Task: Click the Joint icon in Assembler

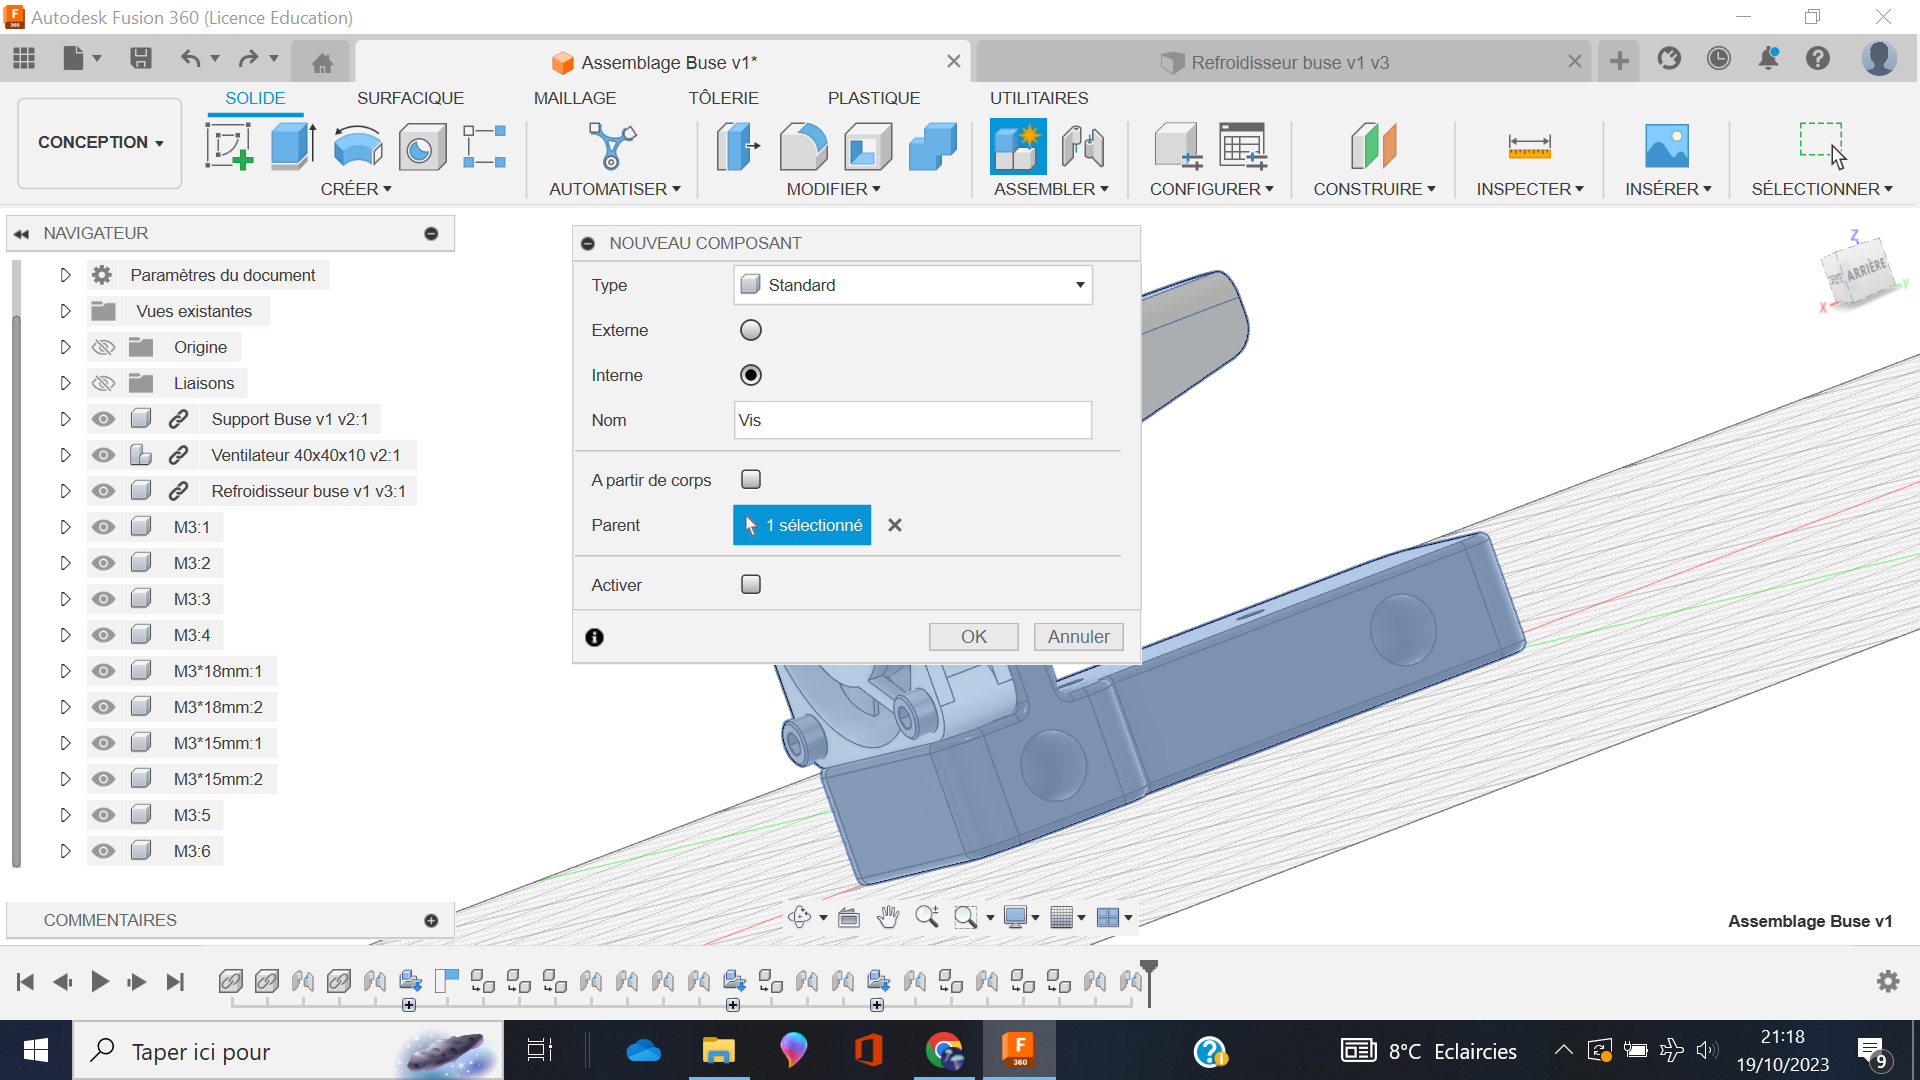Action: click(1082, 146)
